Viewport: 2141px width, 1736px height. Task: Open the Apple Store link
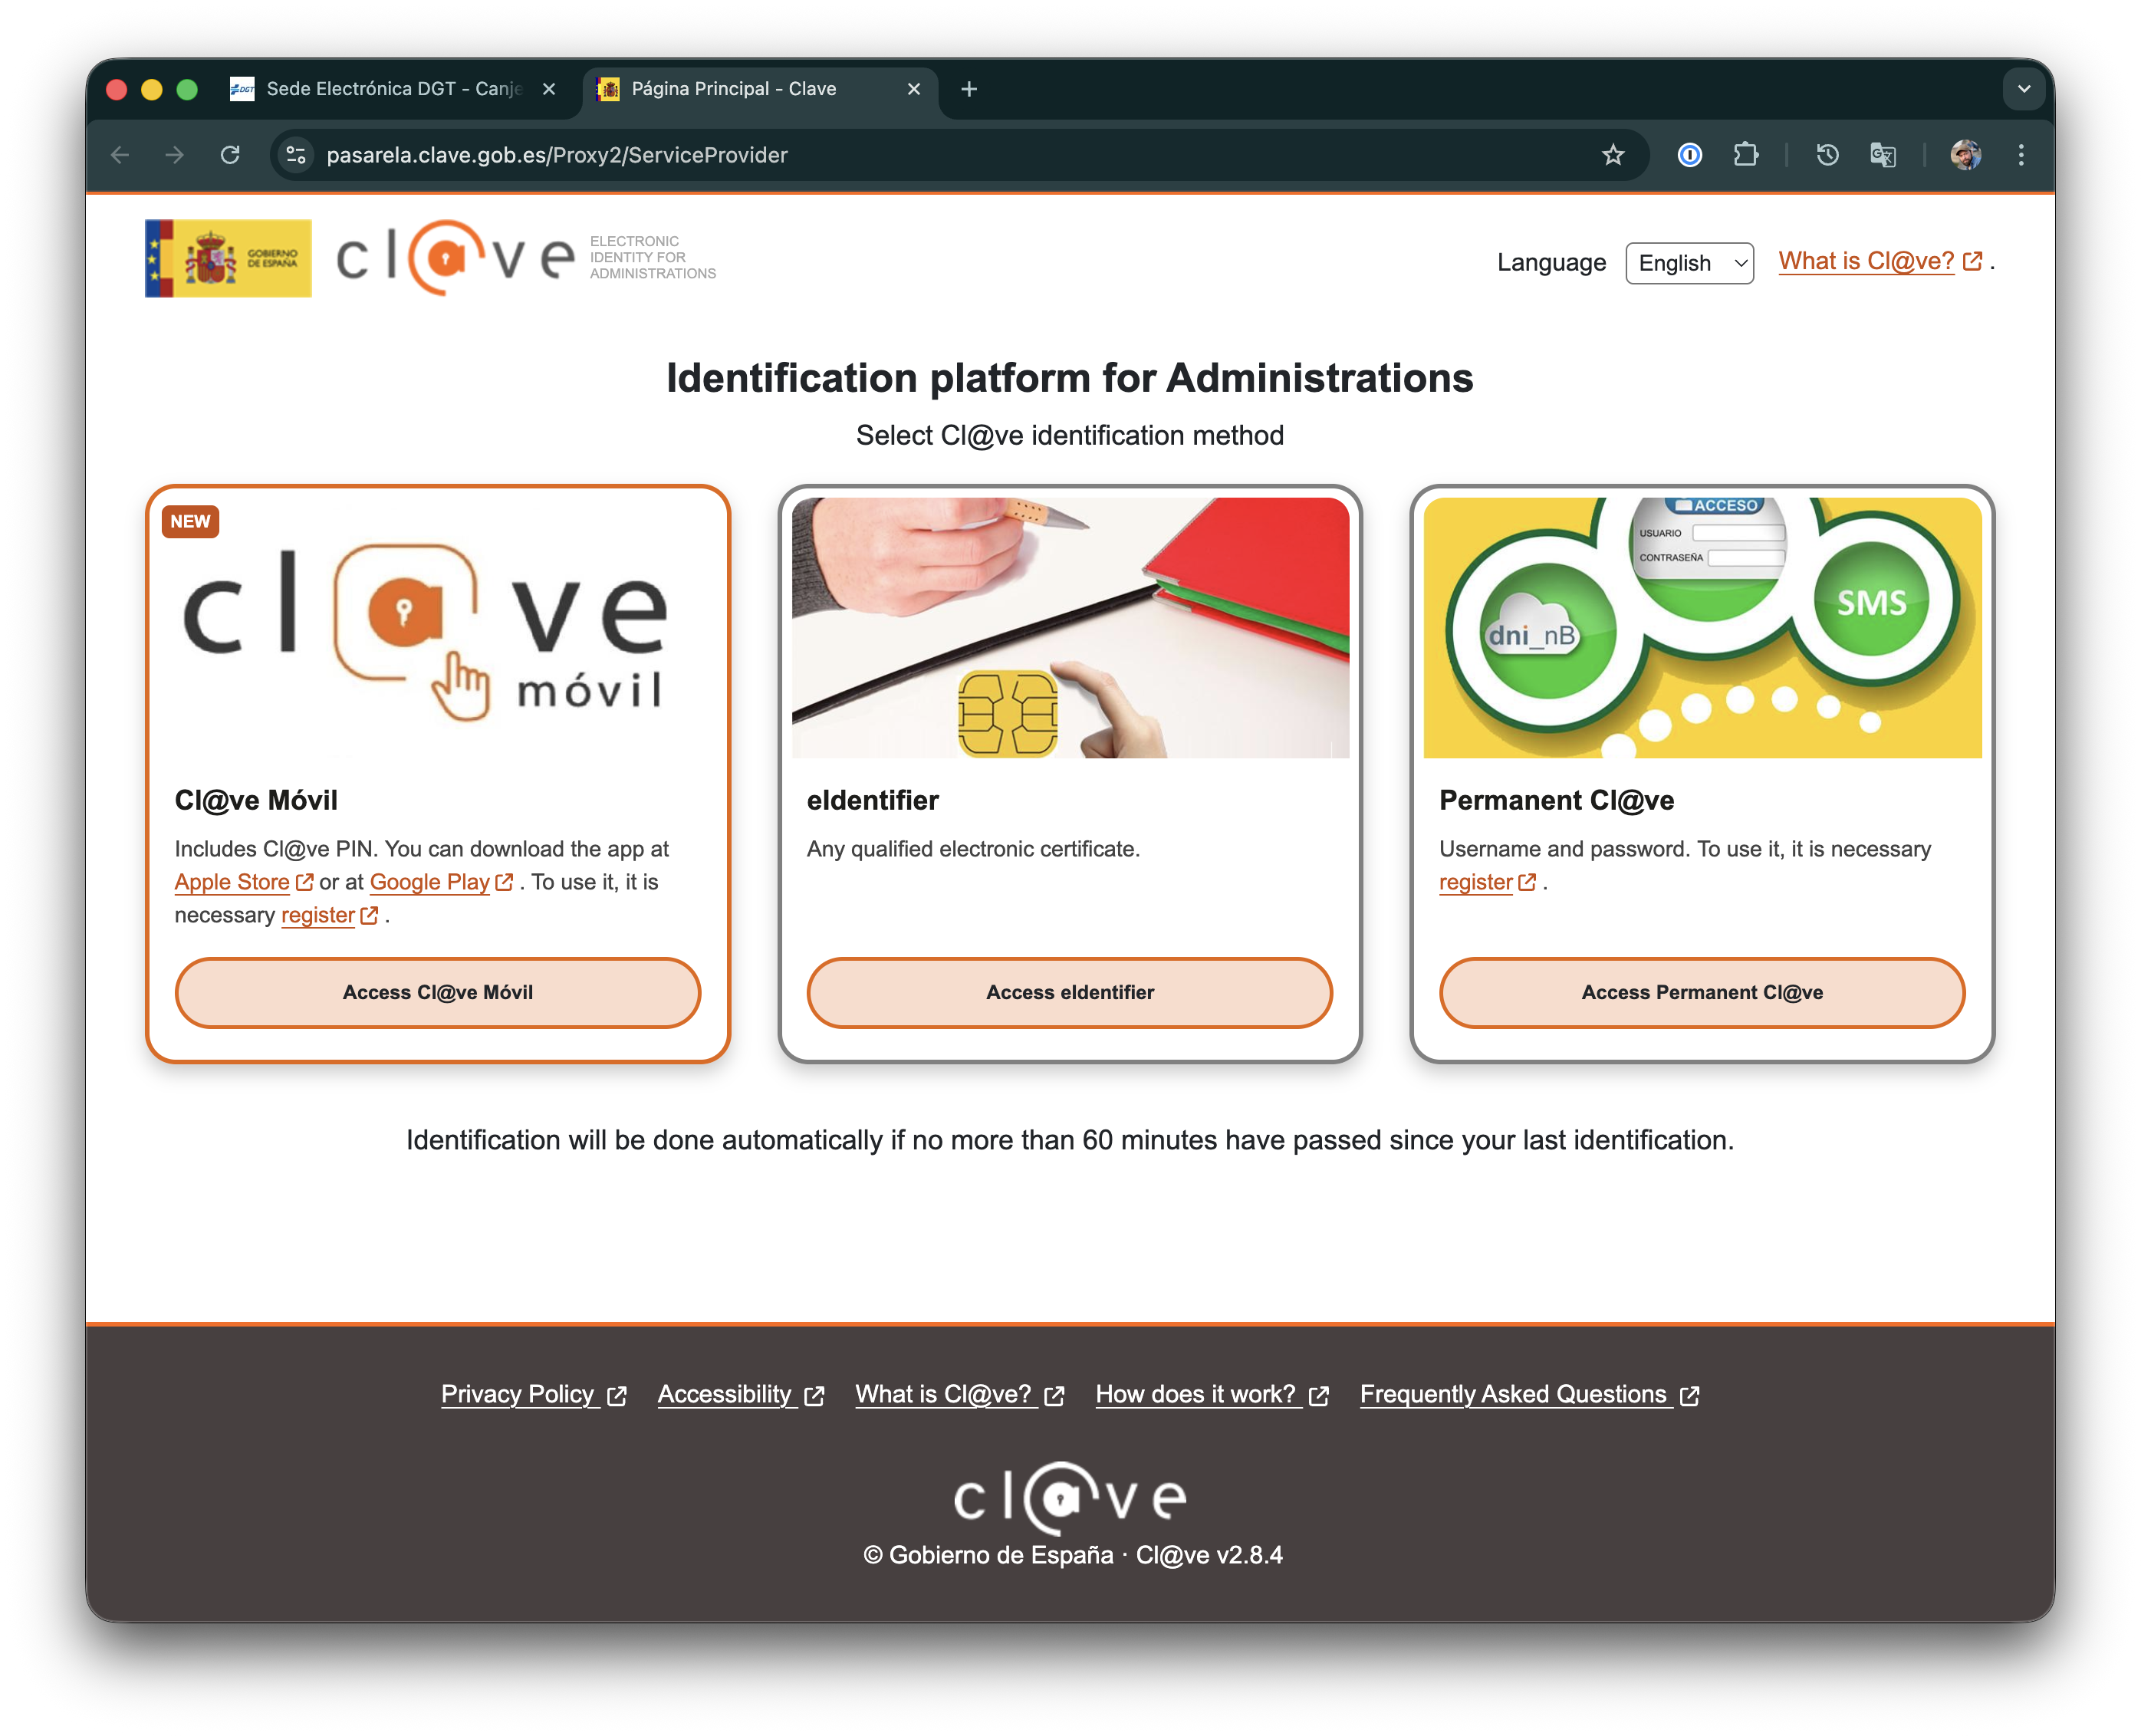pos(232,882)
